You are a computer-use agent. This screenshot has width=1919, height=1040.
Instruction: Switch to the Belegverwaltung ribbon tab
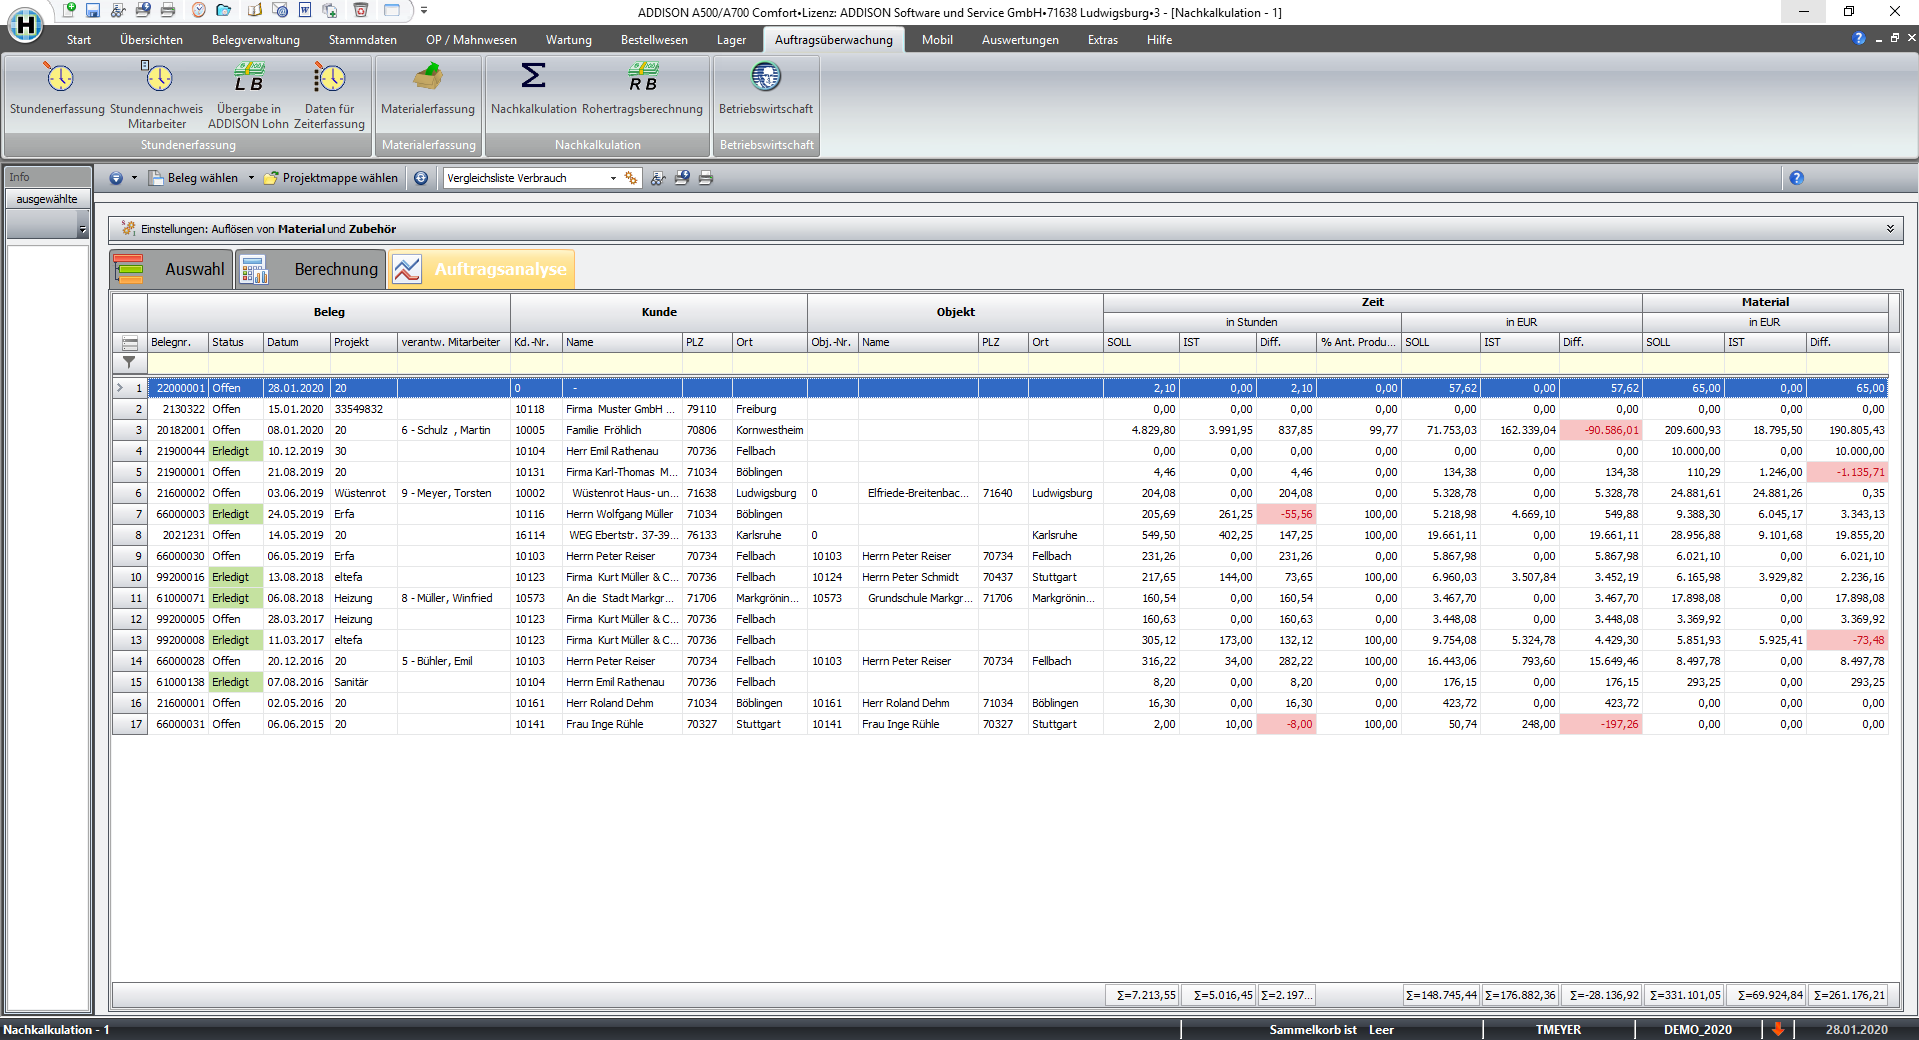(x=255, y=40)
